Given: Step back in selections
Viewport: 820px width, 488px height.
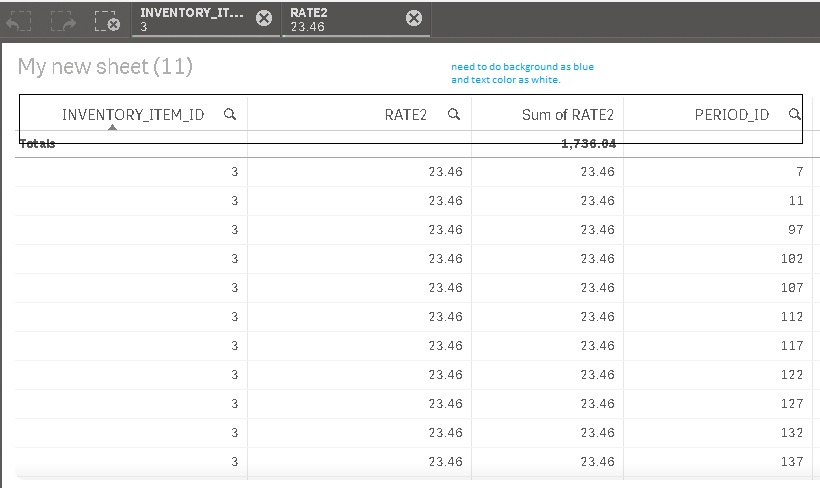Looking at the screenshot, I should click(x=19, y=21).
